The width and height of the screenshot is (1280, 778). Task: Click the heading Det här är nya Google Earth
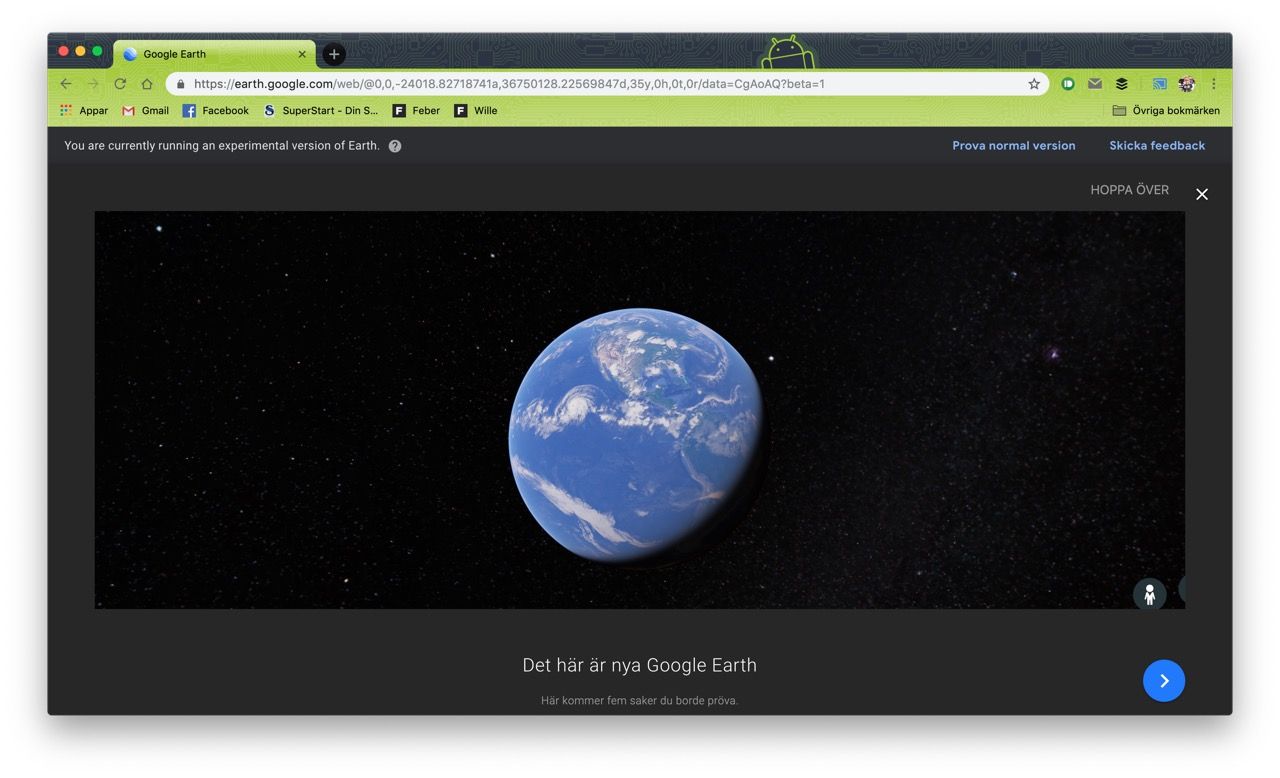[x=640, y=665]
